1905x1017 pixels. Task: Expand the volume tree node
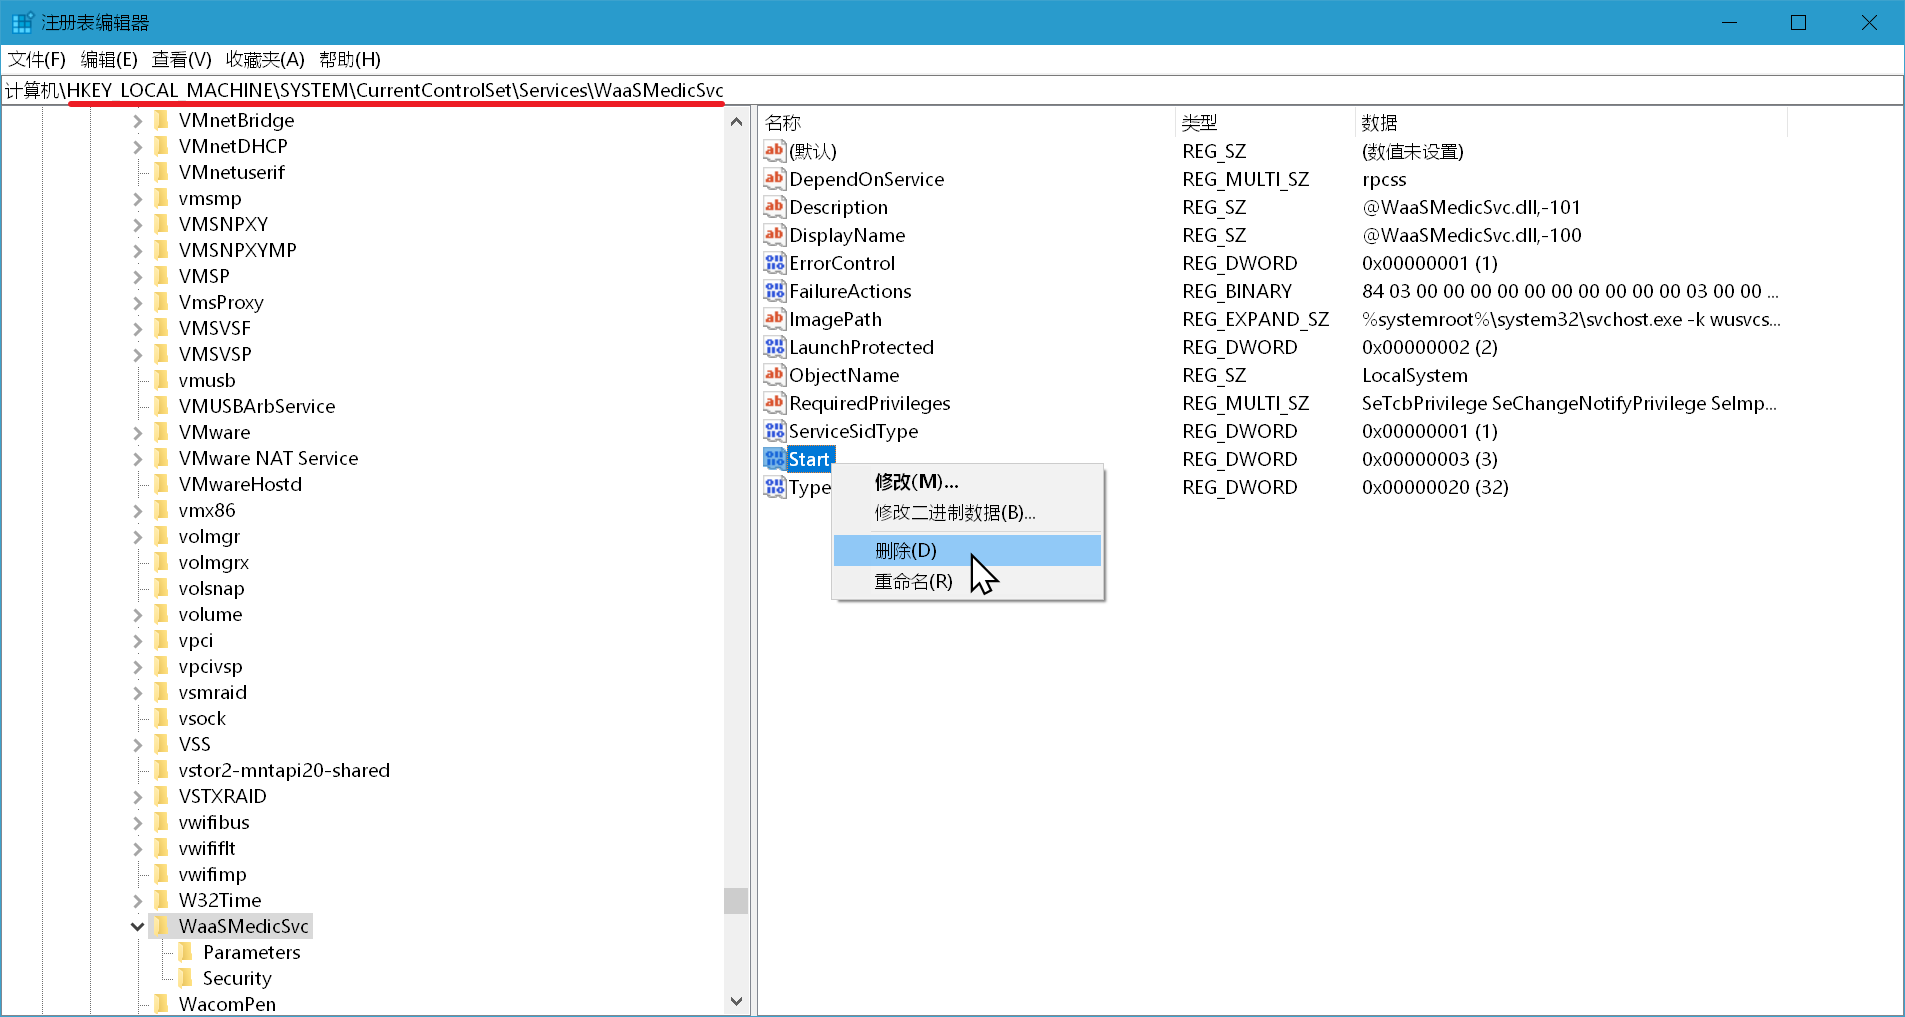click(137, 614)
